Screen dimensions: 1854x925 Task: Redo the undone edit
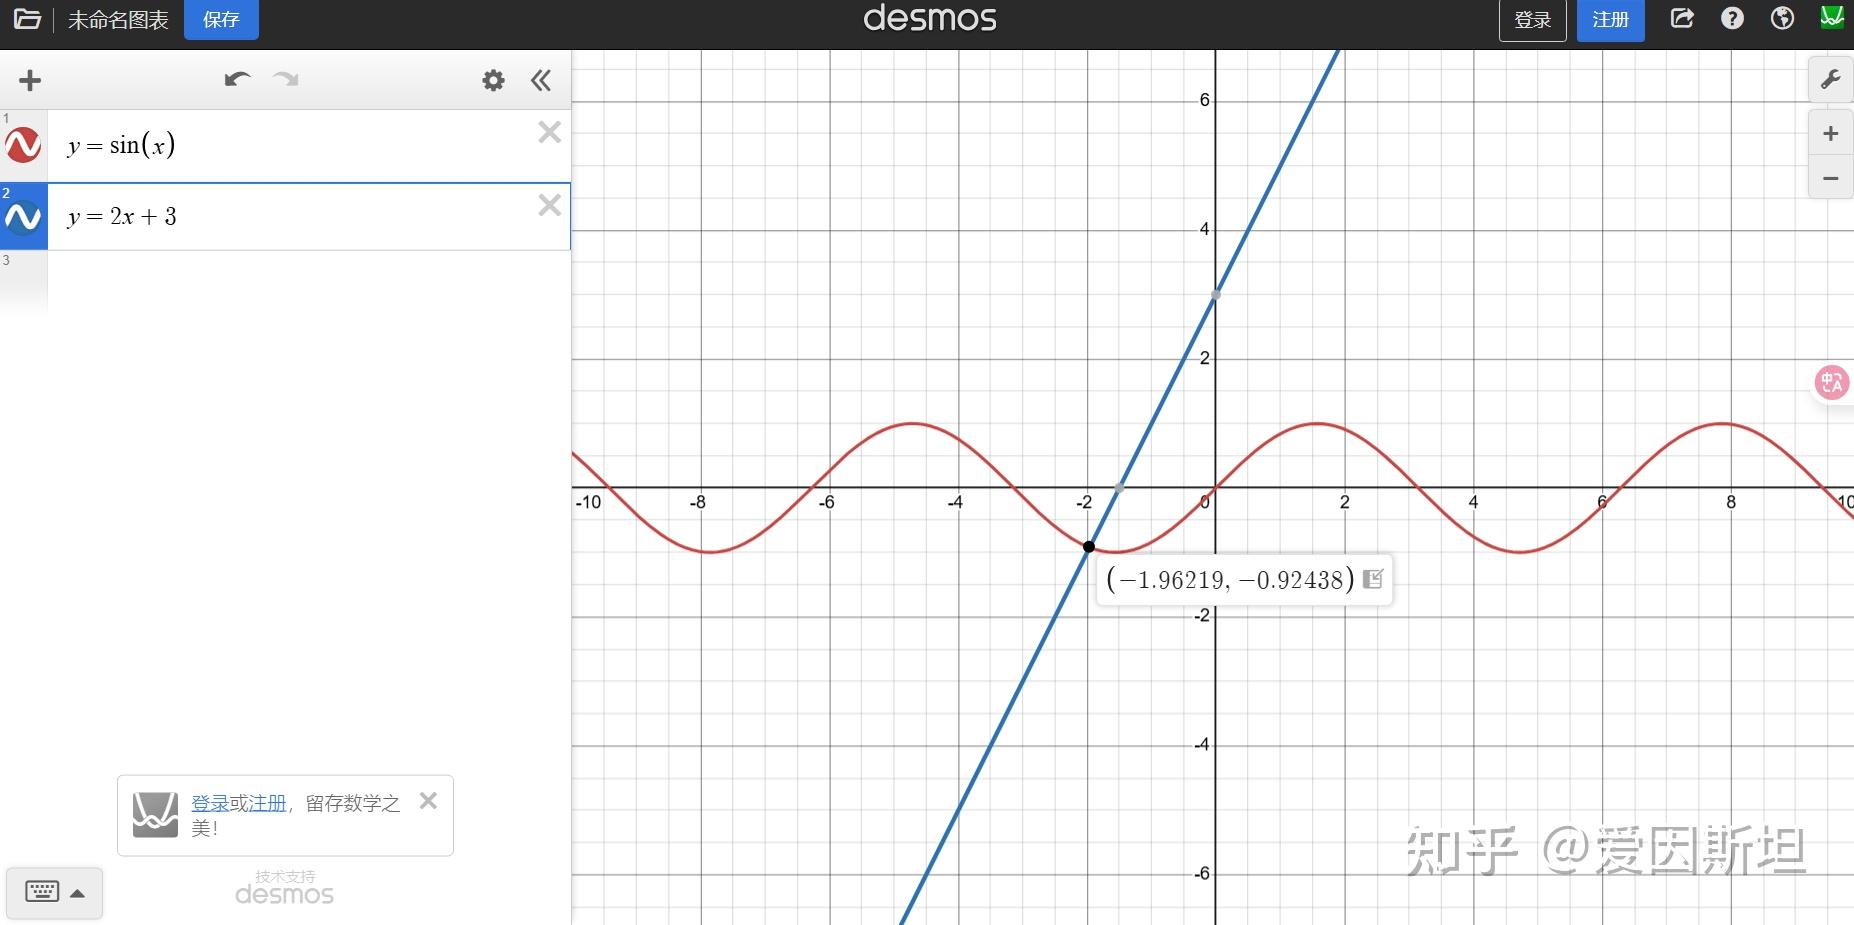[286, 79]
